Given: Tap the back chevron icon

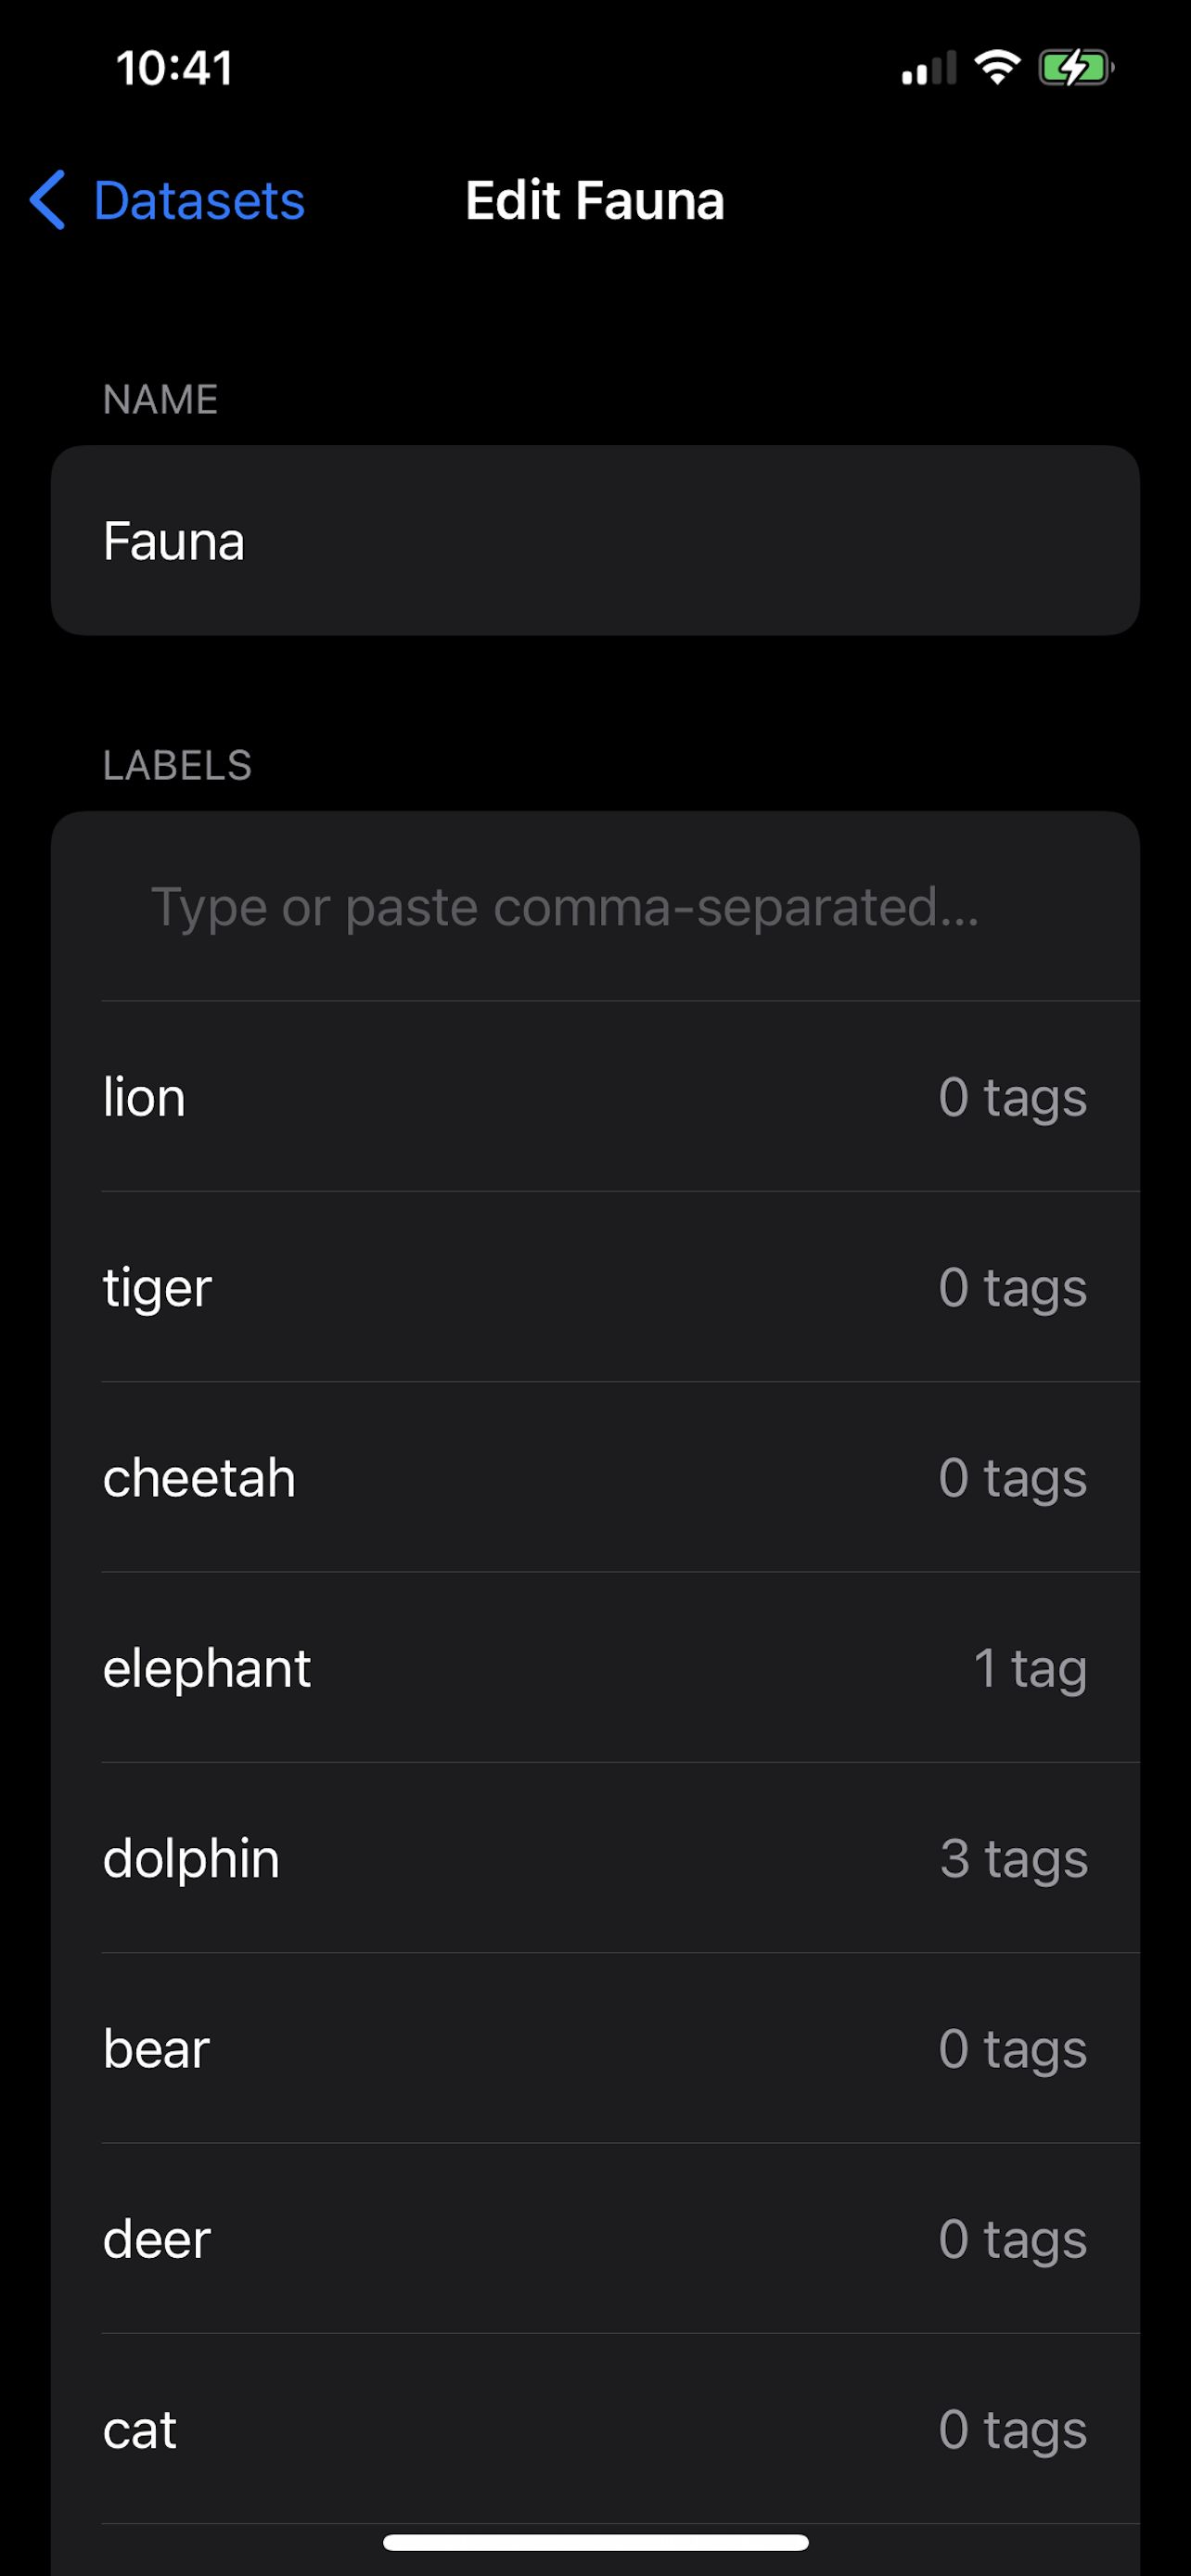Looking at the screenshot, I should (x=47, y=200).
